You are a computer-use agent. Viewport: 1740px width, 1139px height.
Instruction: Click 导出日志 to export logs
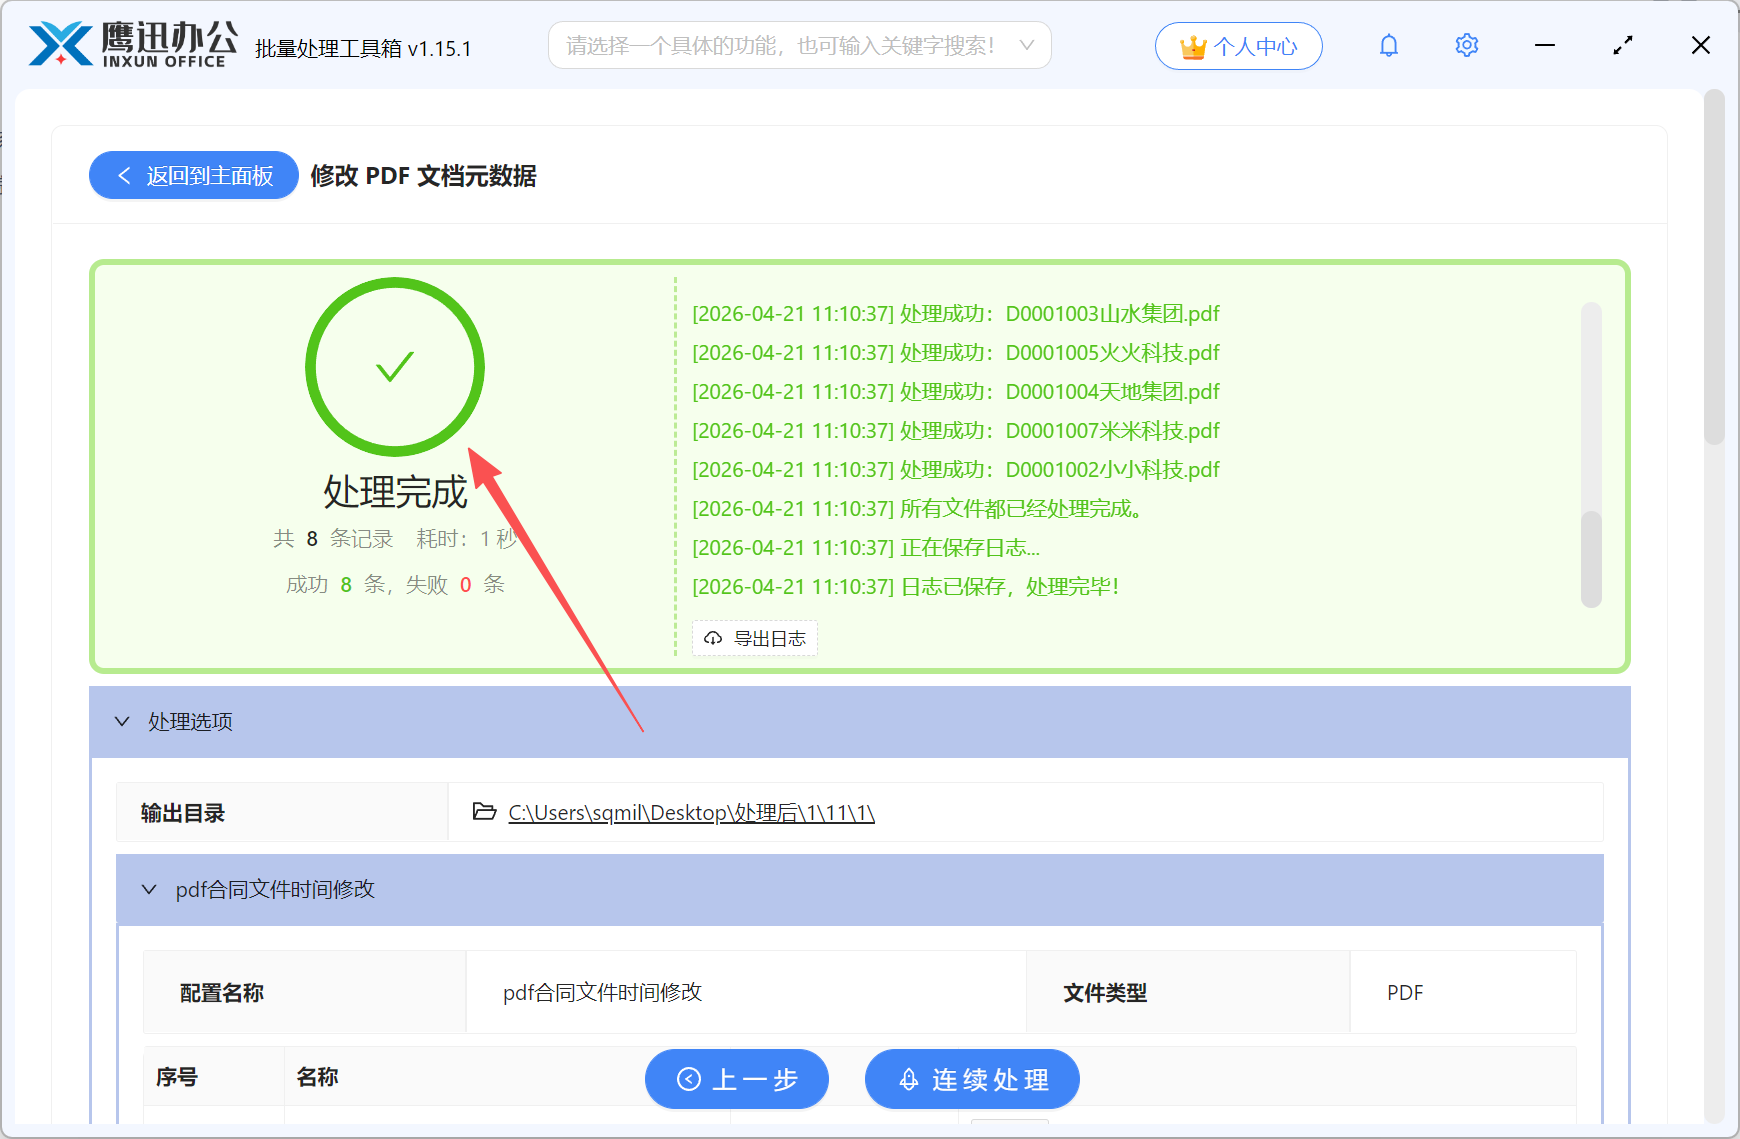click(755, 638)
